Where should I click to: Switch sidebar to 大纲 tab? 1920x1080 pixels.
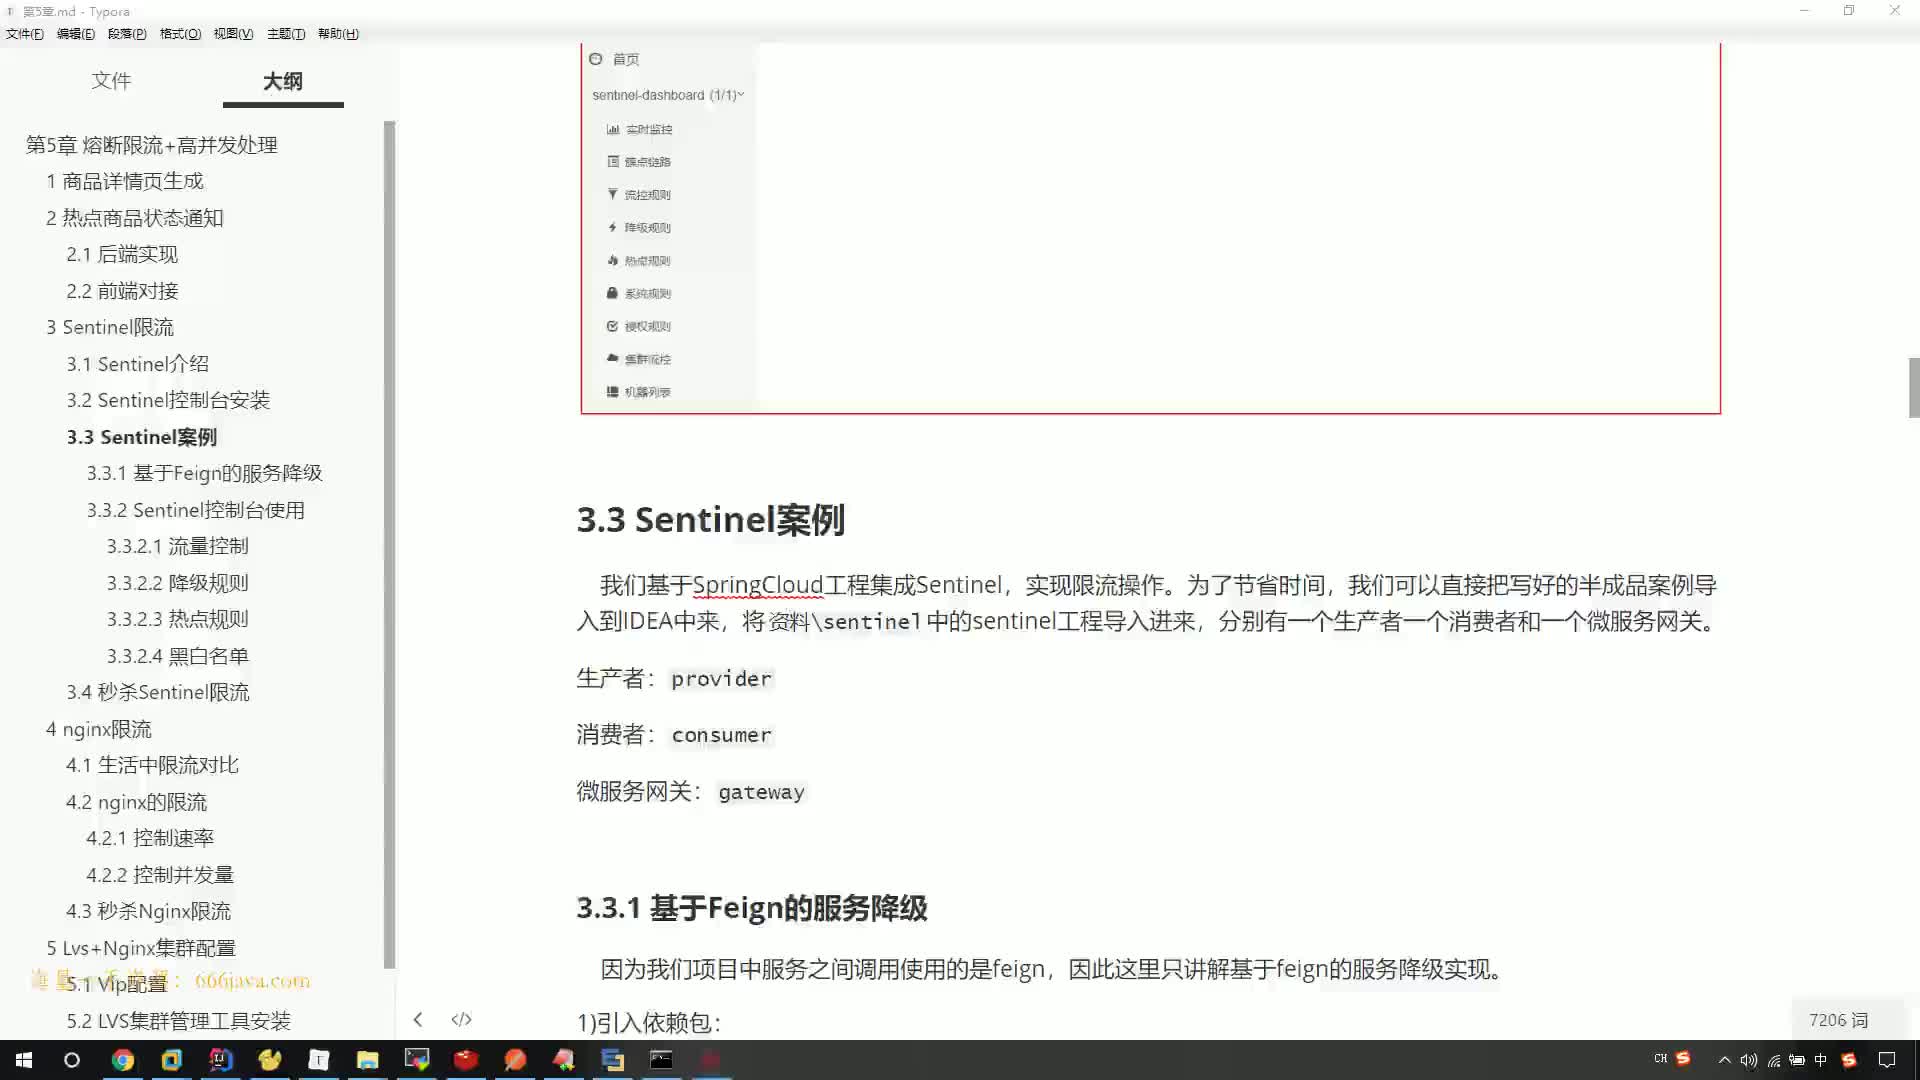[283, 81]
